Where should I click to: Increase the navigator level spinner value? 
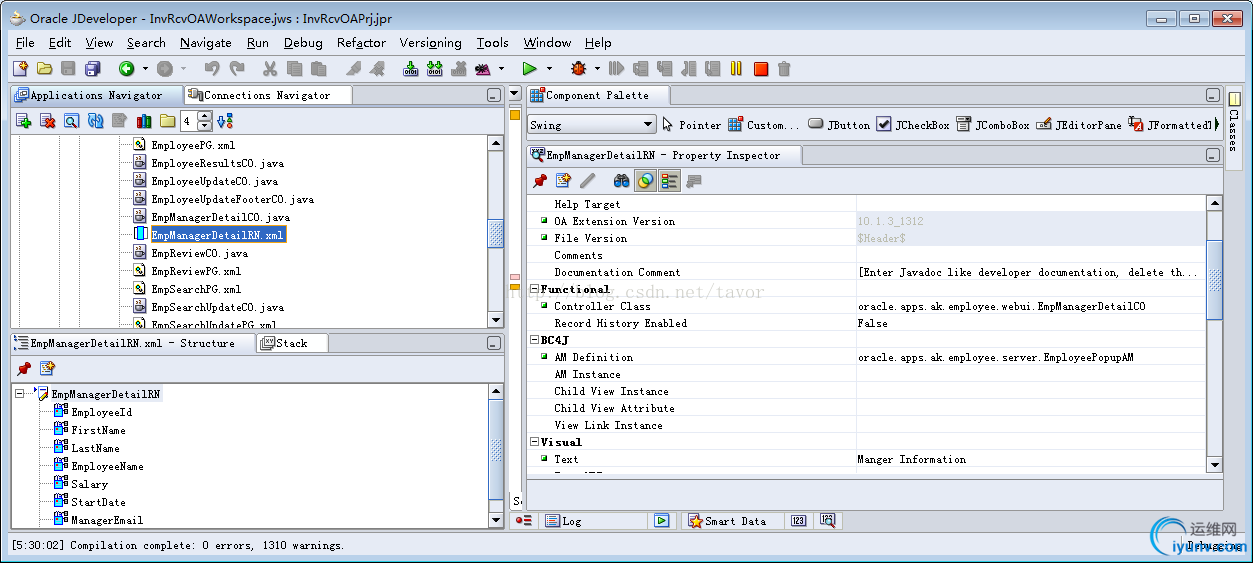[x=205, y=116]
